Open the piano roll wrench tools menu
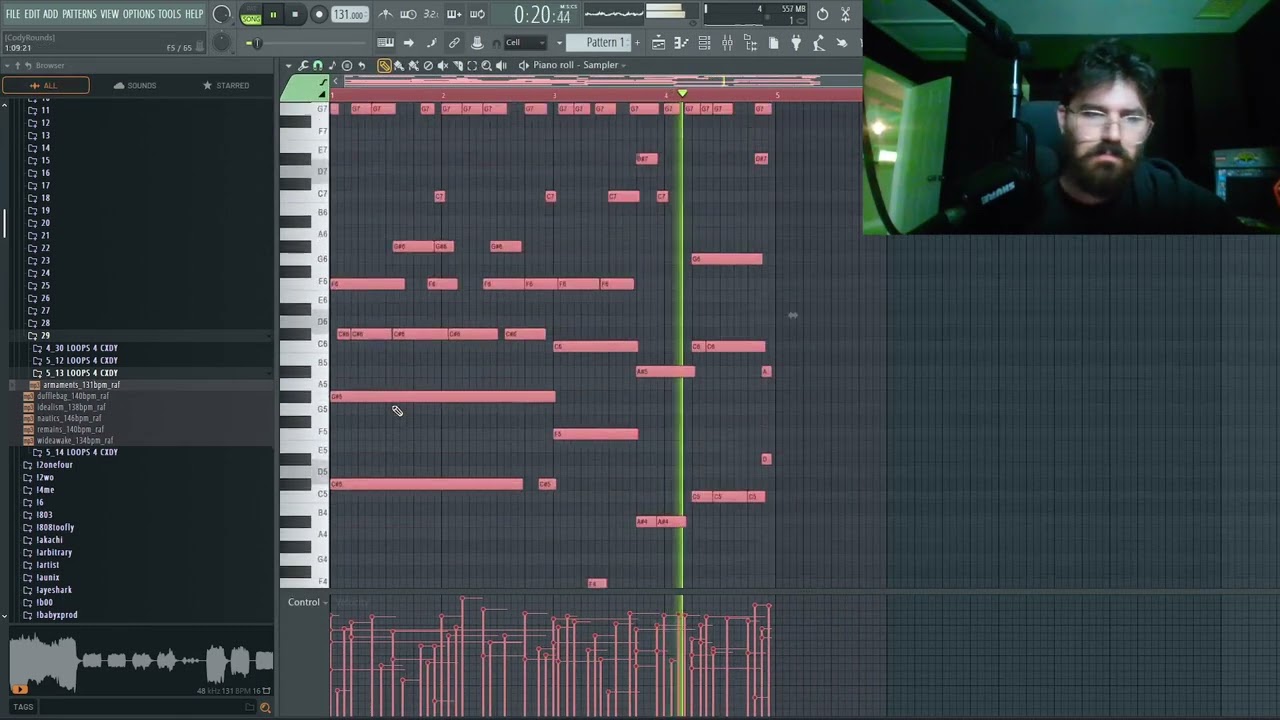Viewport: 1280px width, 720px height. pyautogui.click(x=304, y=66)
